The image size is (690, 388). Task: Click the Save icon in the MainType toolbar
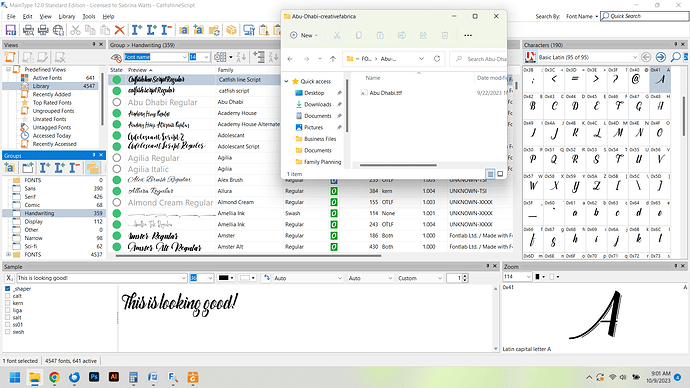point(11,30)
